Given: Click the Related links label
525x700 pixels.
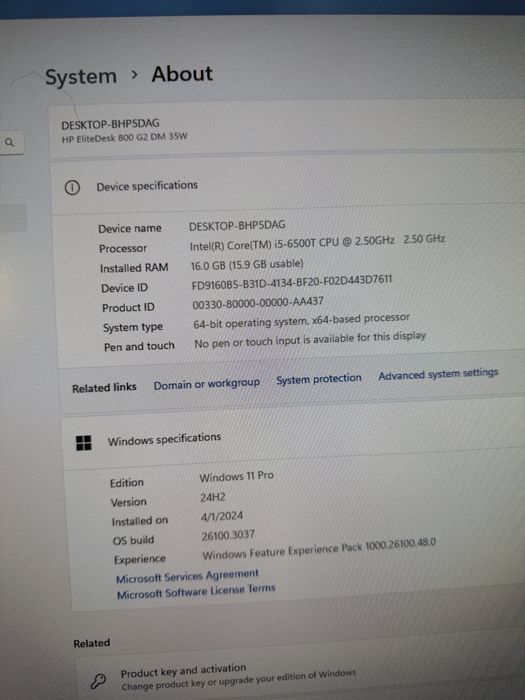Looking at the screenshot, I should [104, 388].
